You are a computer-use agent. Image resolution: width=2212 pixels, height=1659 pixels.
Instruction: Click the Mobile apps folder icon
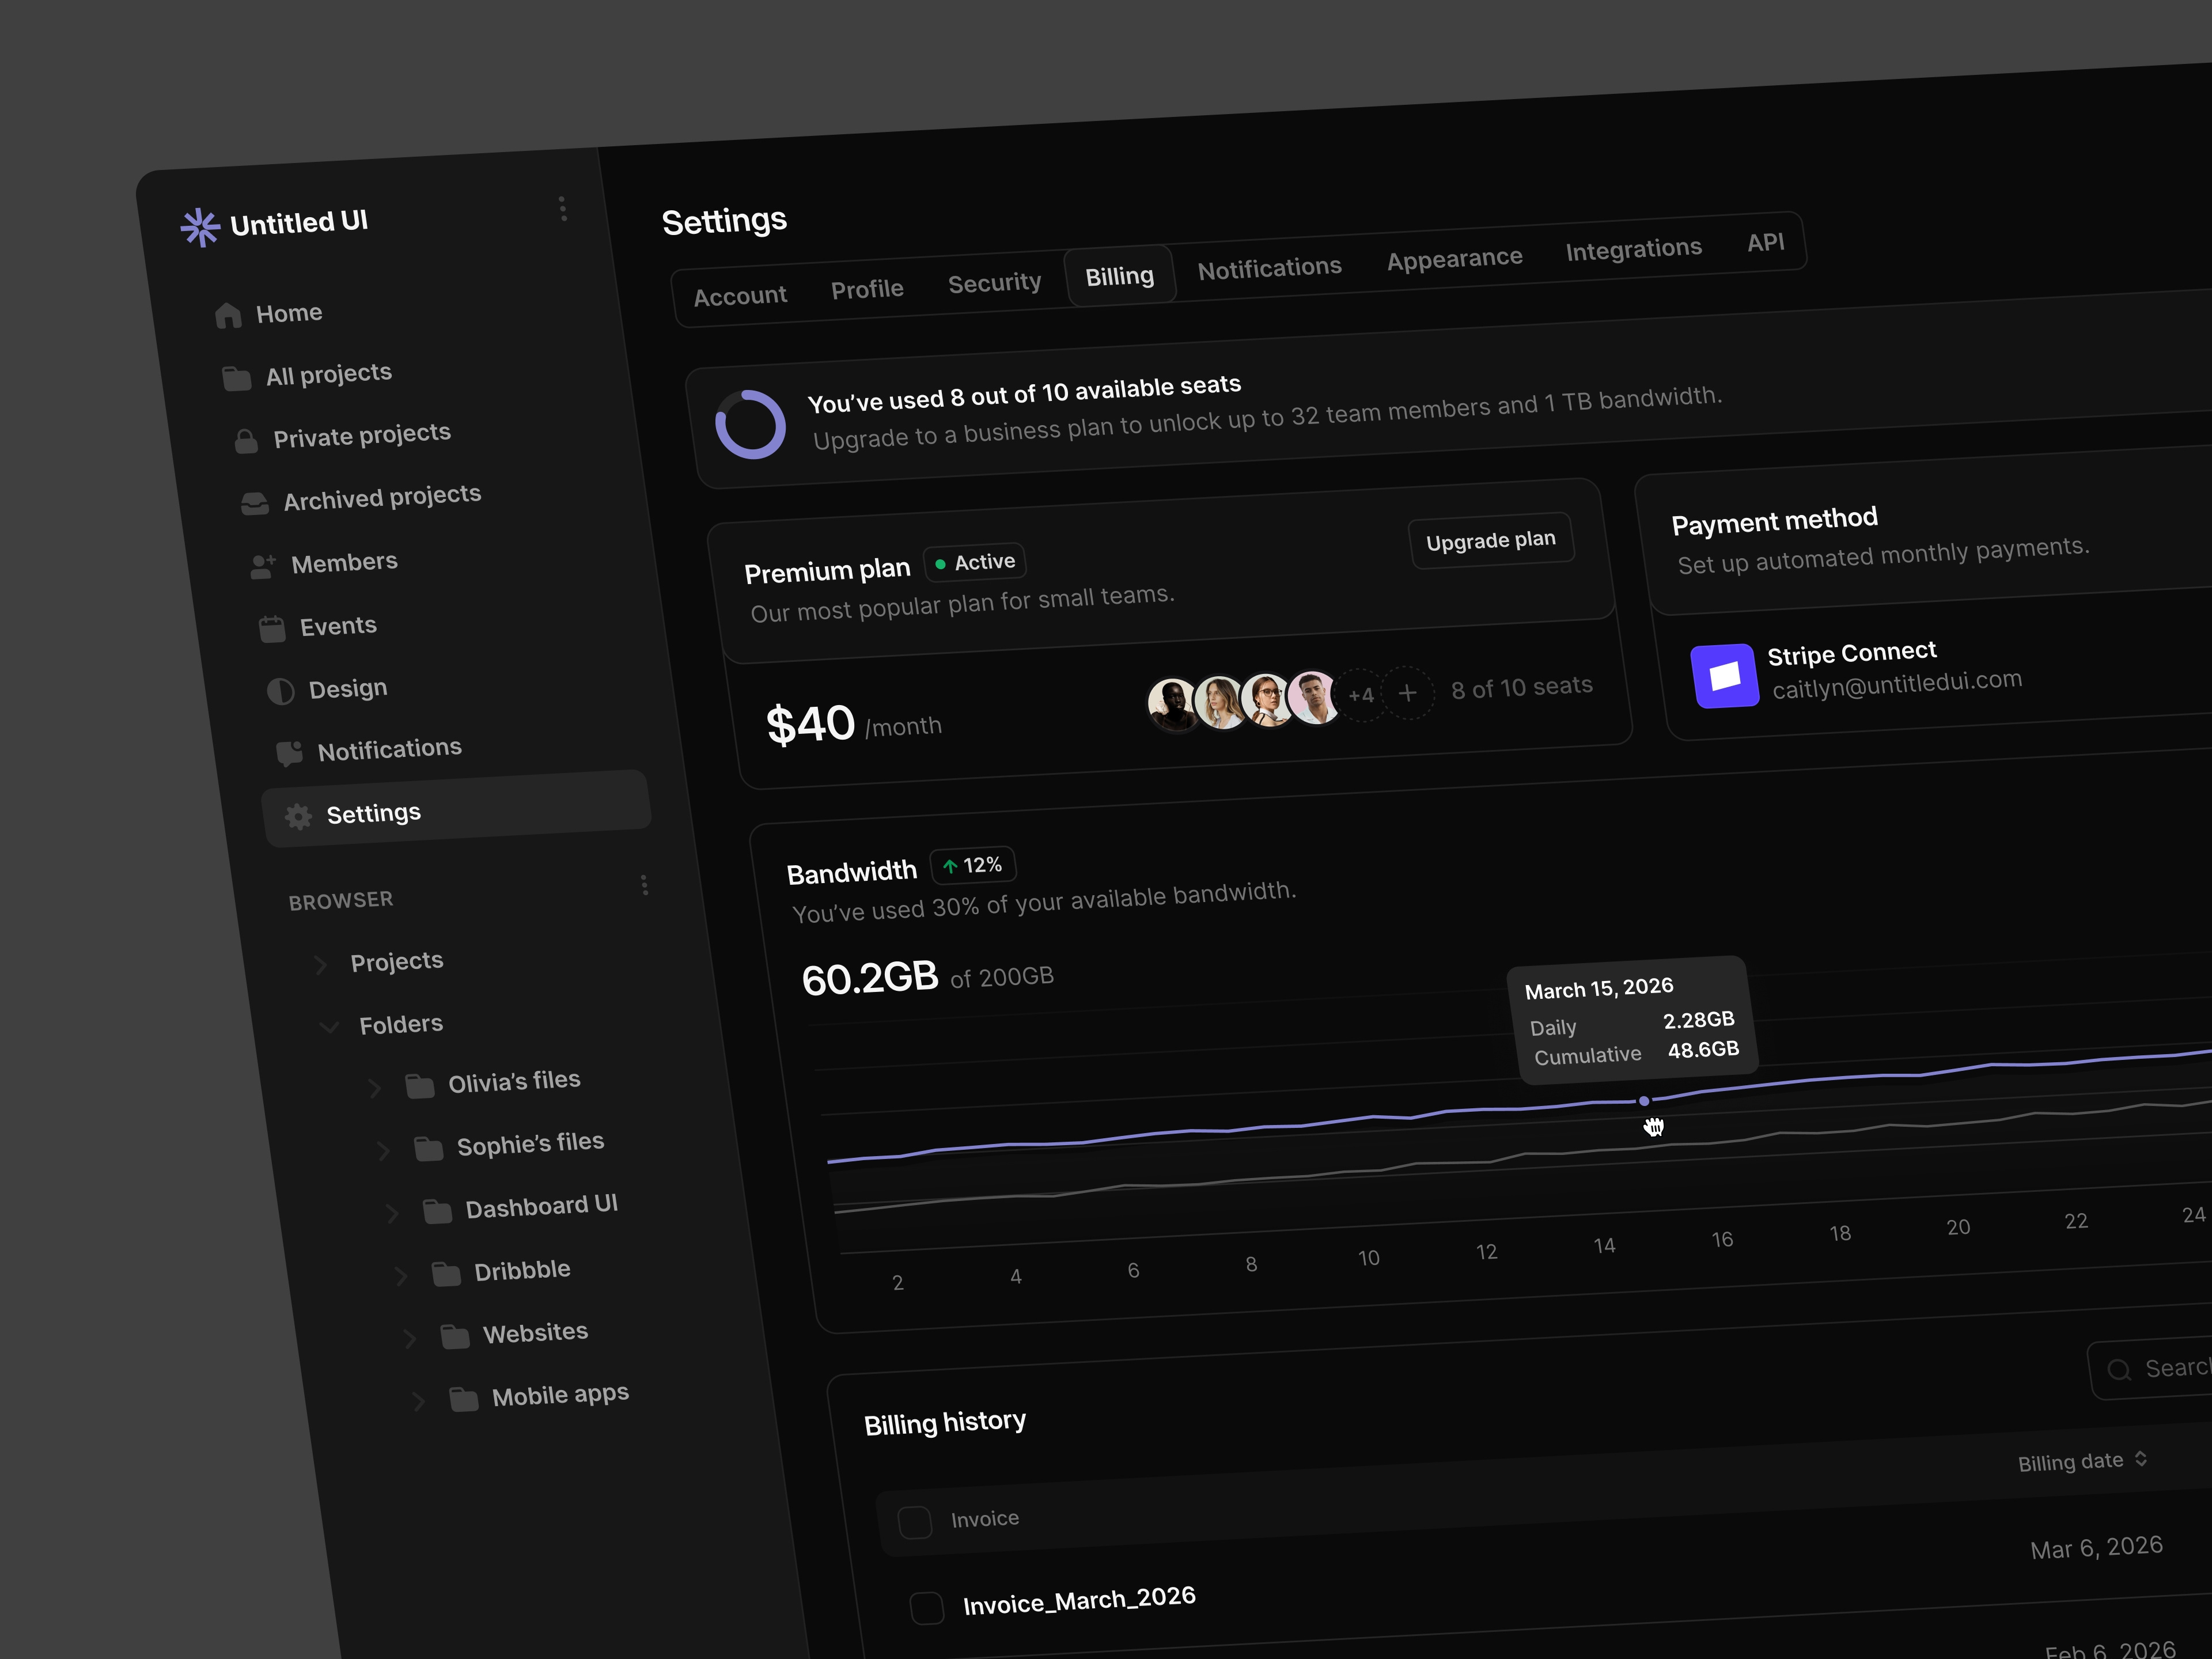pos(464,1399)
